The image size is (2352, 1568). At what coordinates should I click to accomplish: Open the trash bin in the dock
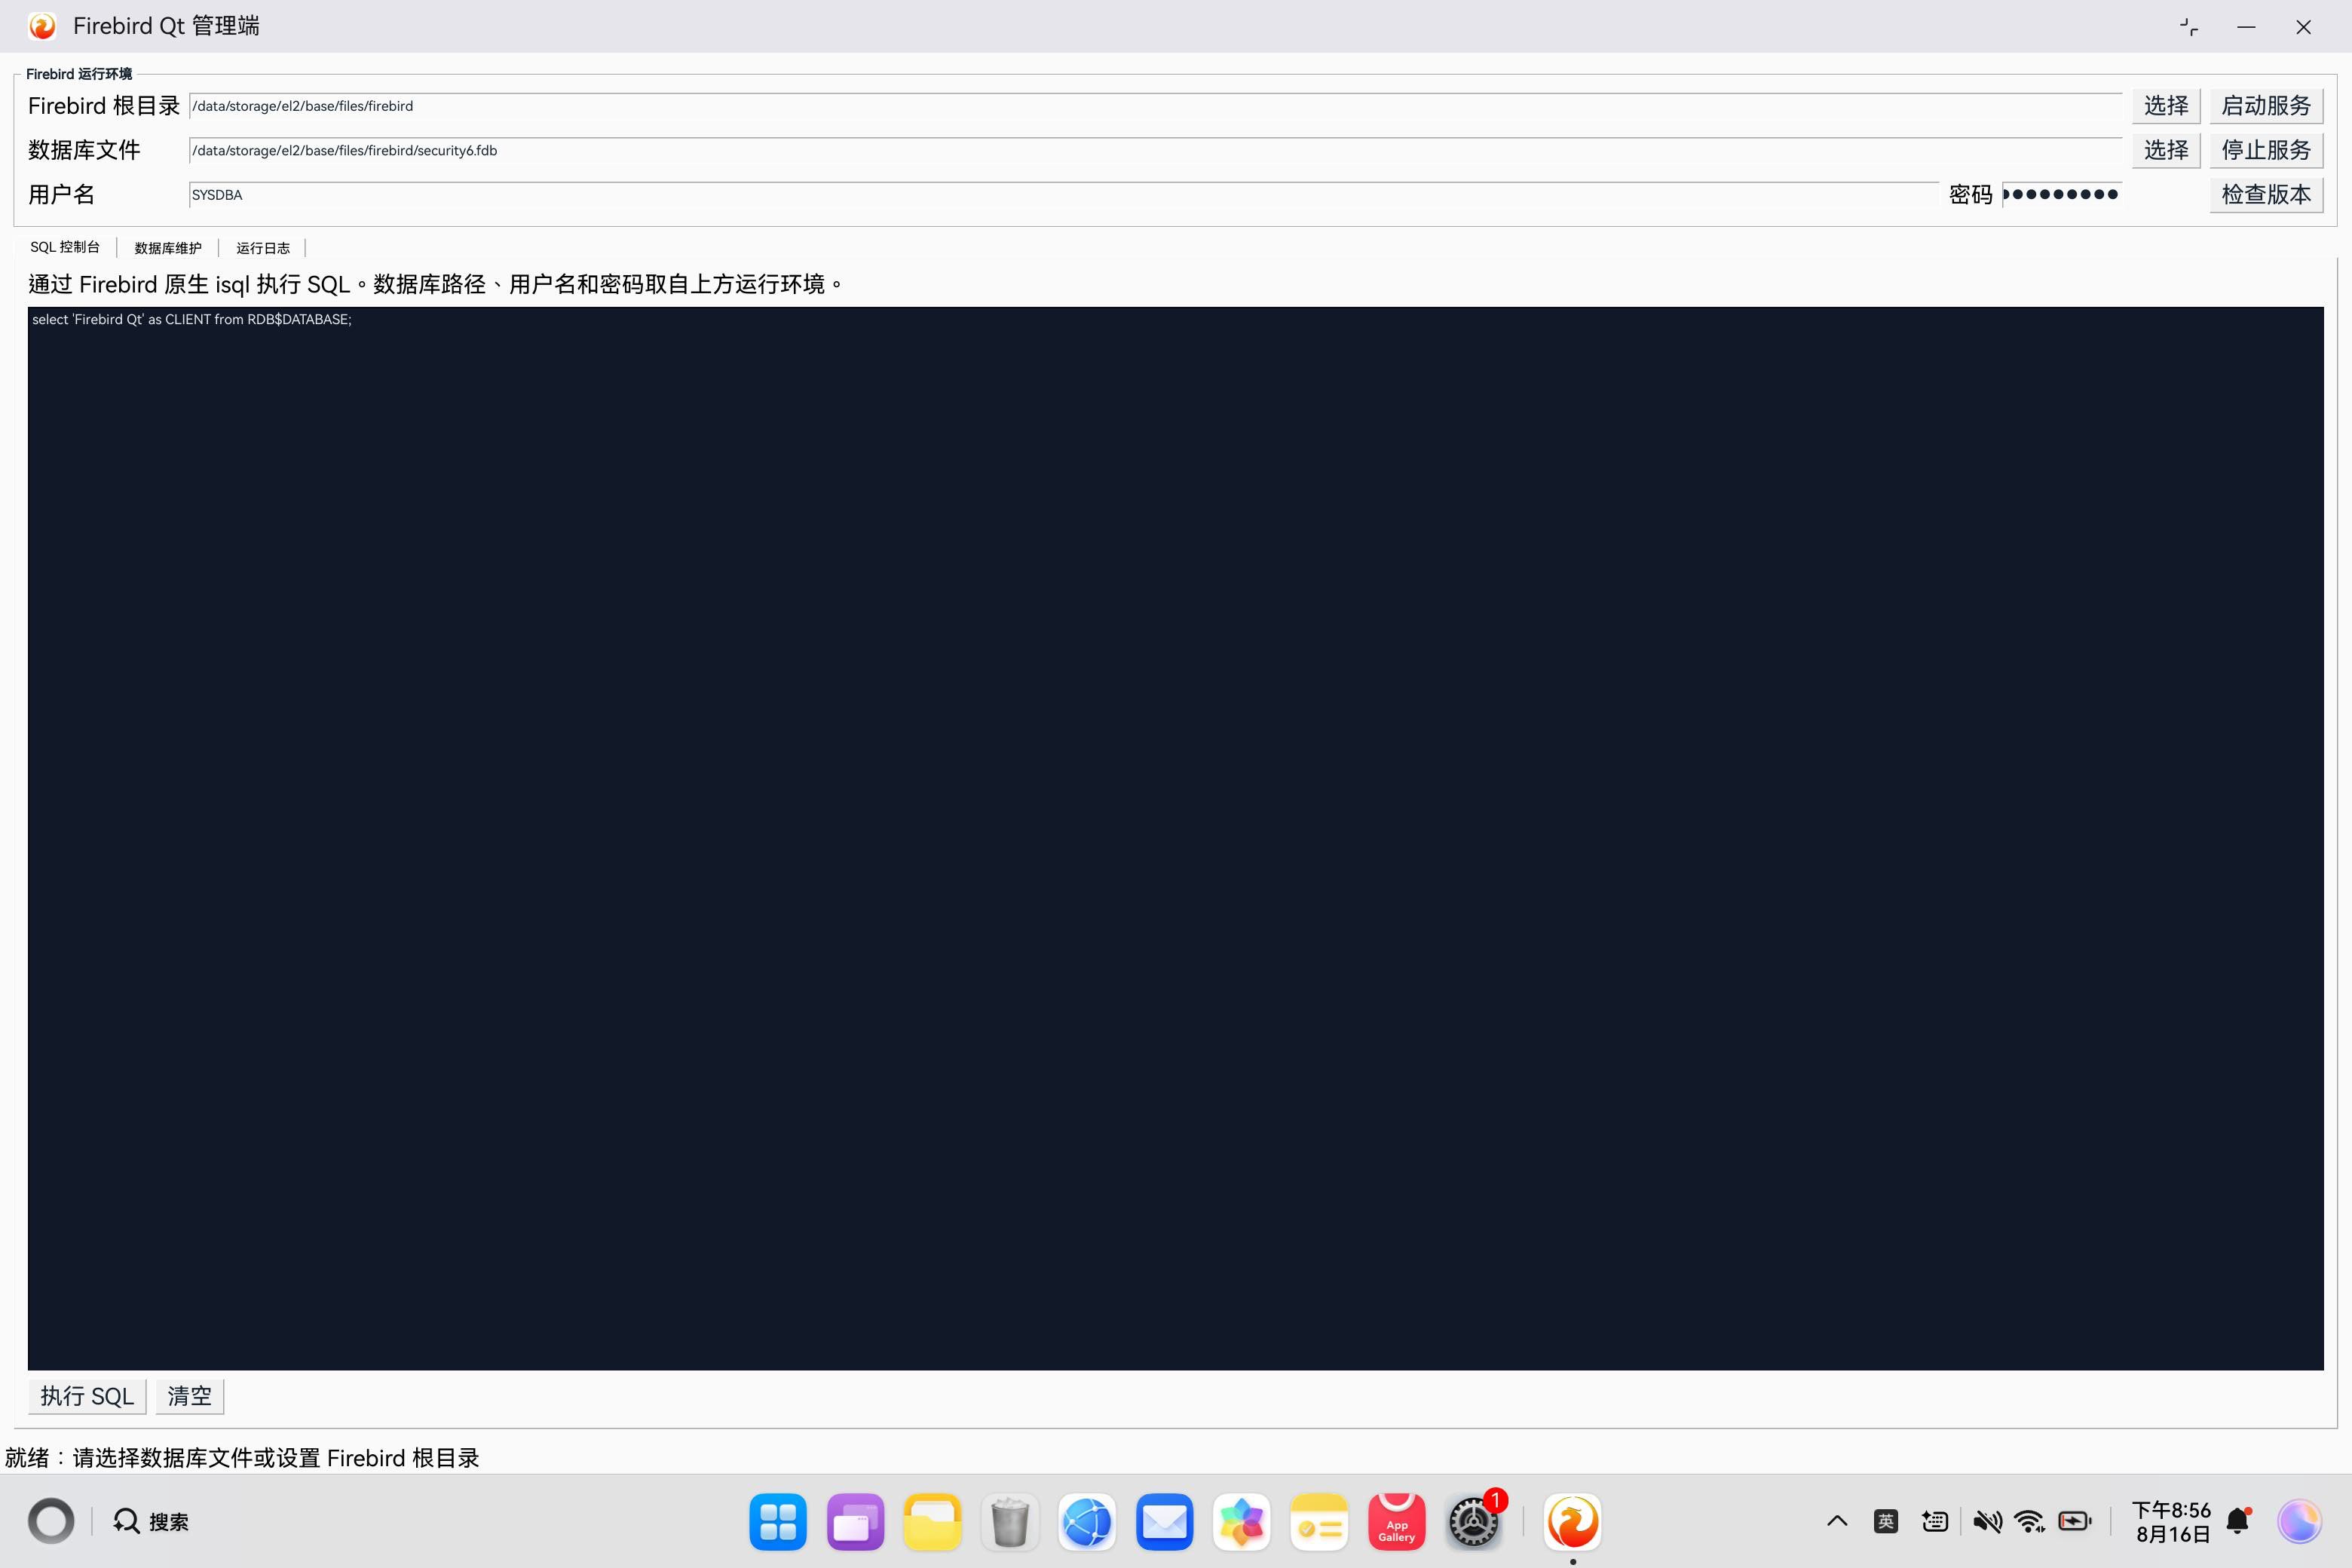1010,1522
